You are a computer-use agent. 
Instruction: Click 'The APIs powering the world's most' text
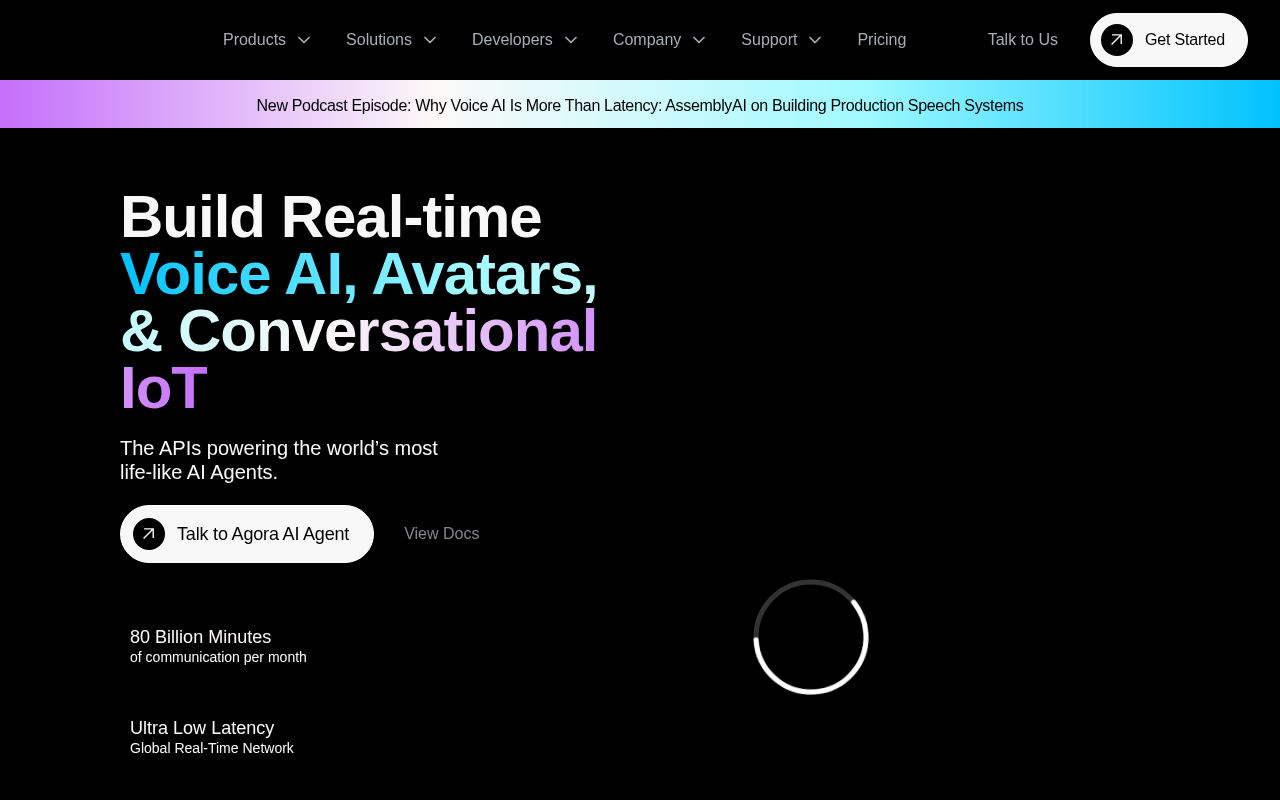tap(279, 448)
